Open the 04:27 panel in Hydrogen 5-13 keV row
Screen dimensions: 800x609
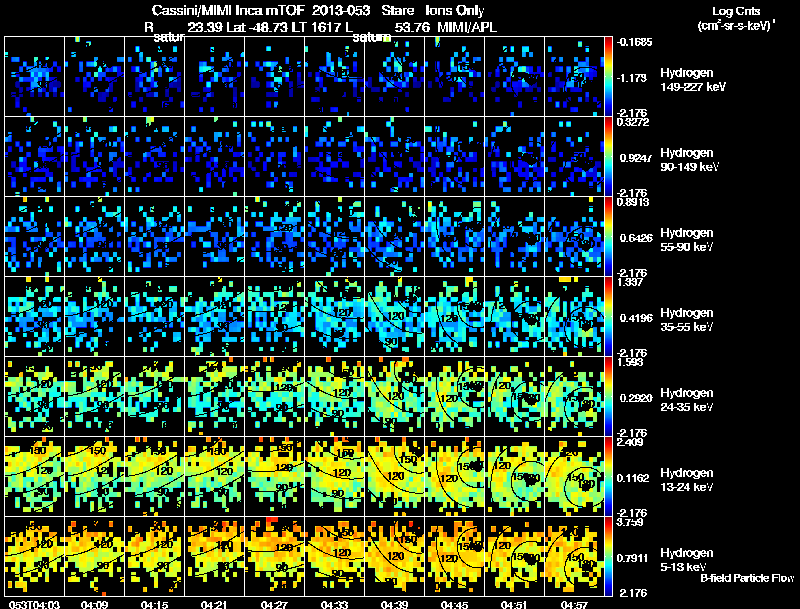pyautogui.click(x=274, y=556)
